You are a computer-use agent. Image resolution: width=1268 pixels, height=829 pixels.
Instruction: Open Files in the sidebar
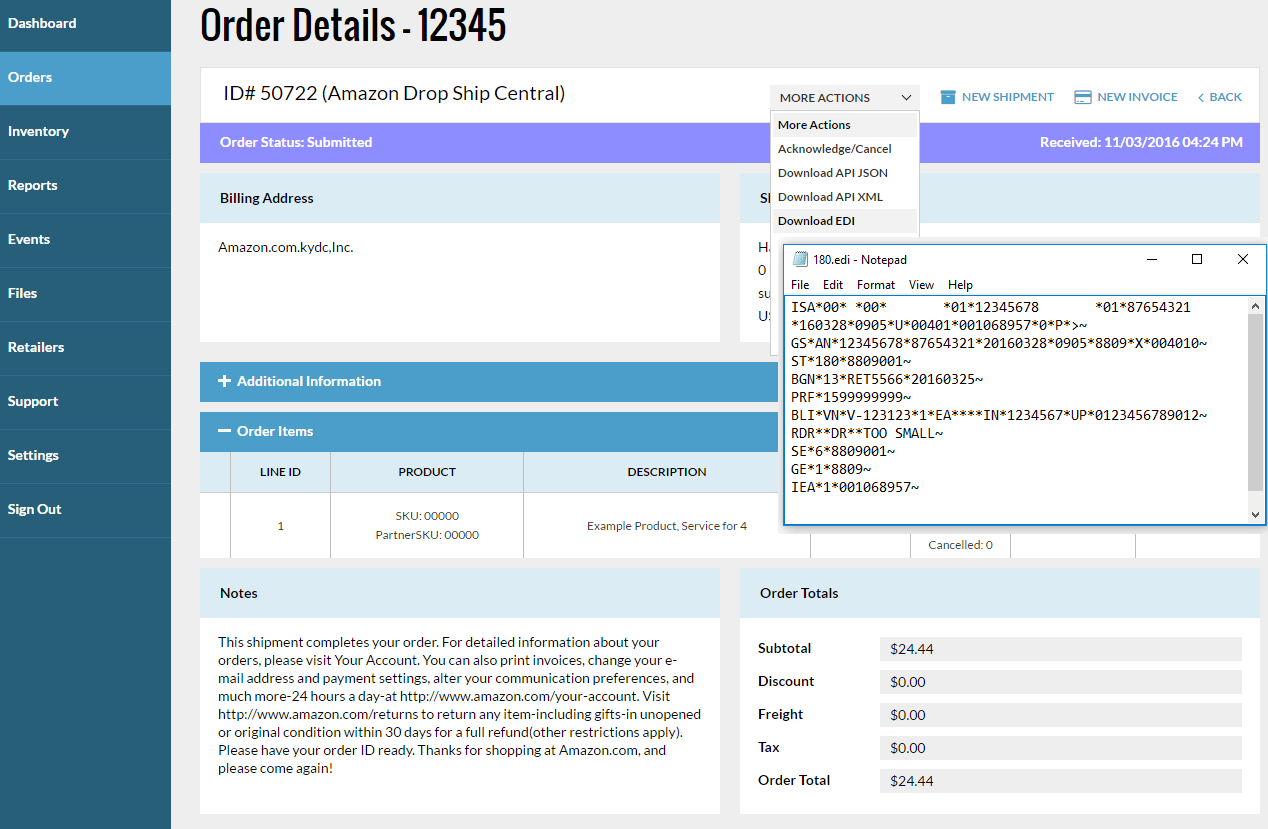(85, 293)
